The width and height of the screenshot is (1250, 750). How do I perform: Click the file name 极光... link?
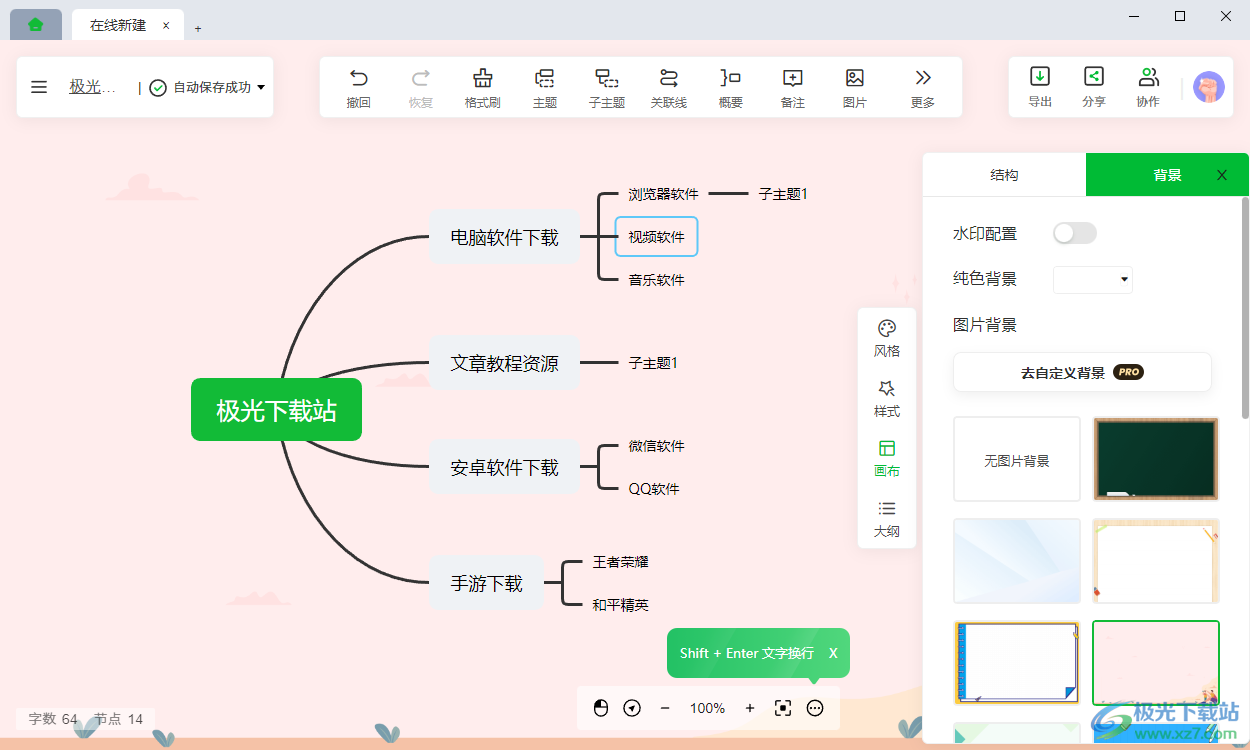(x=92, y=87)
